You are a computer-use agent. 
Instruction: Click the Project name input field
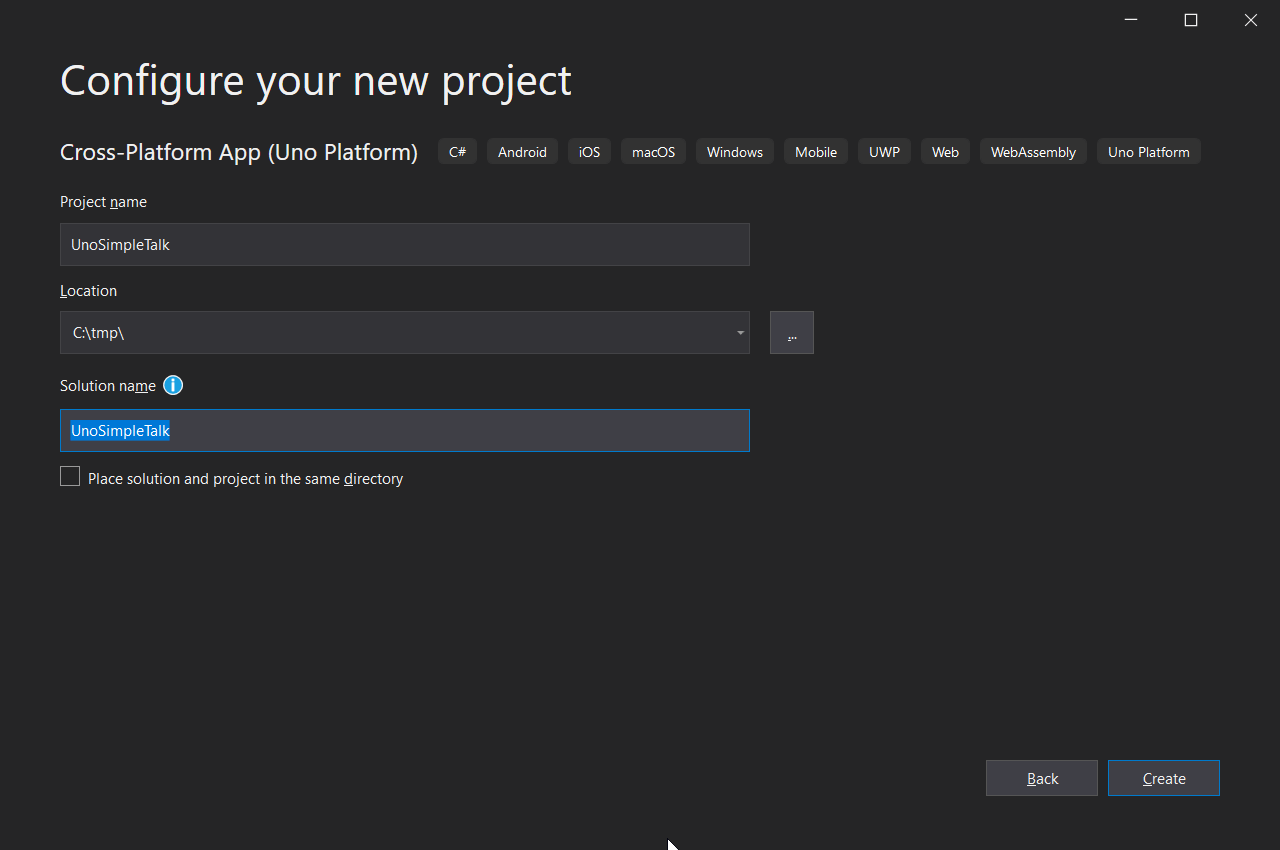pos(405,244)
